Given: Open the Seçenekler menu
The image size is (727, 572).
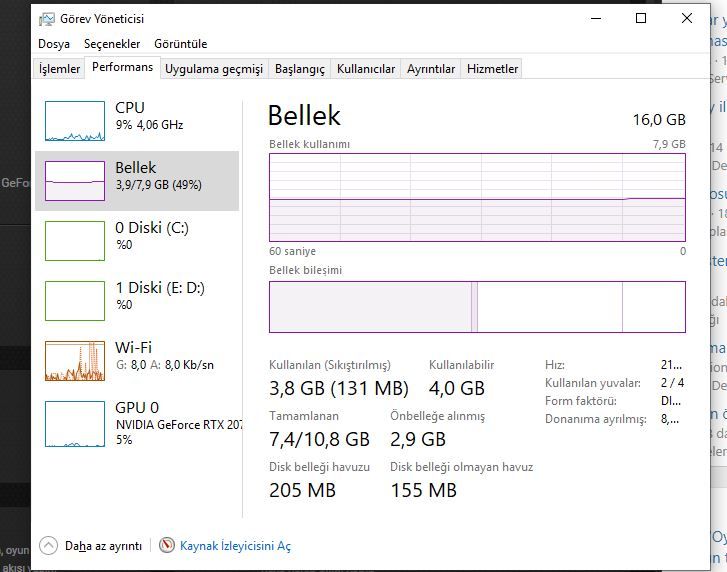Looking at the screenshot, I should point(112,44).
